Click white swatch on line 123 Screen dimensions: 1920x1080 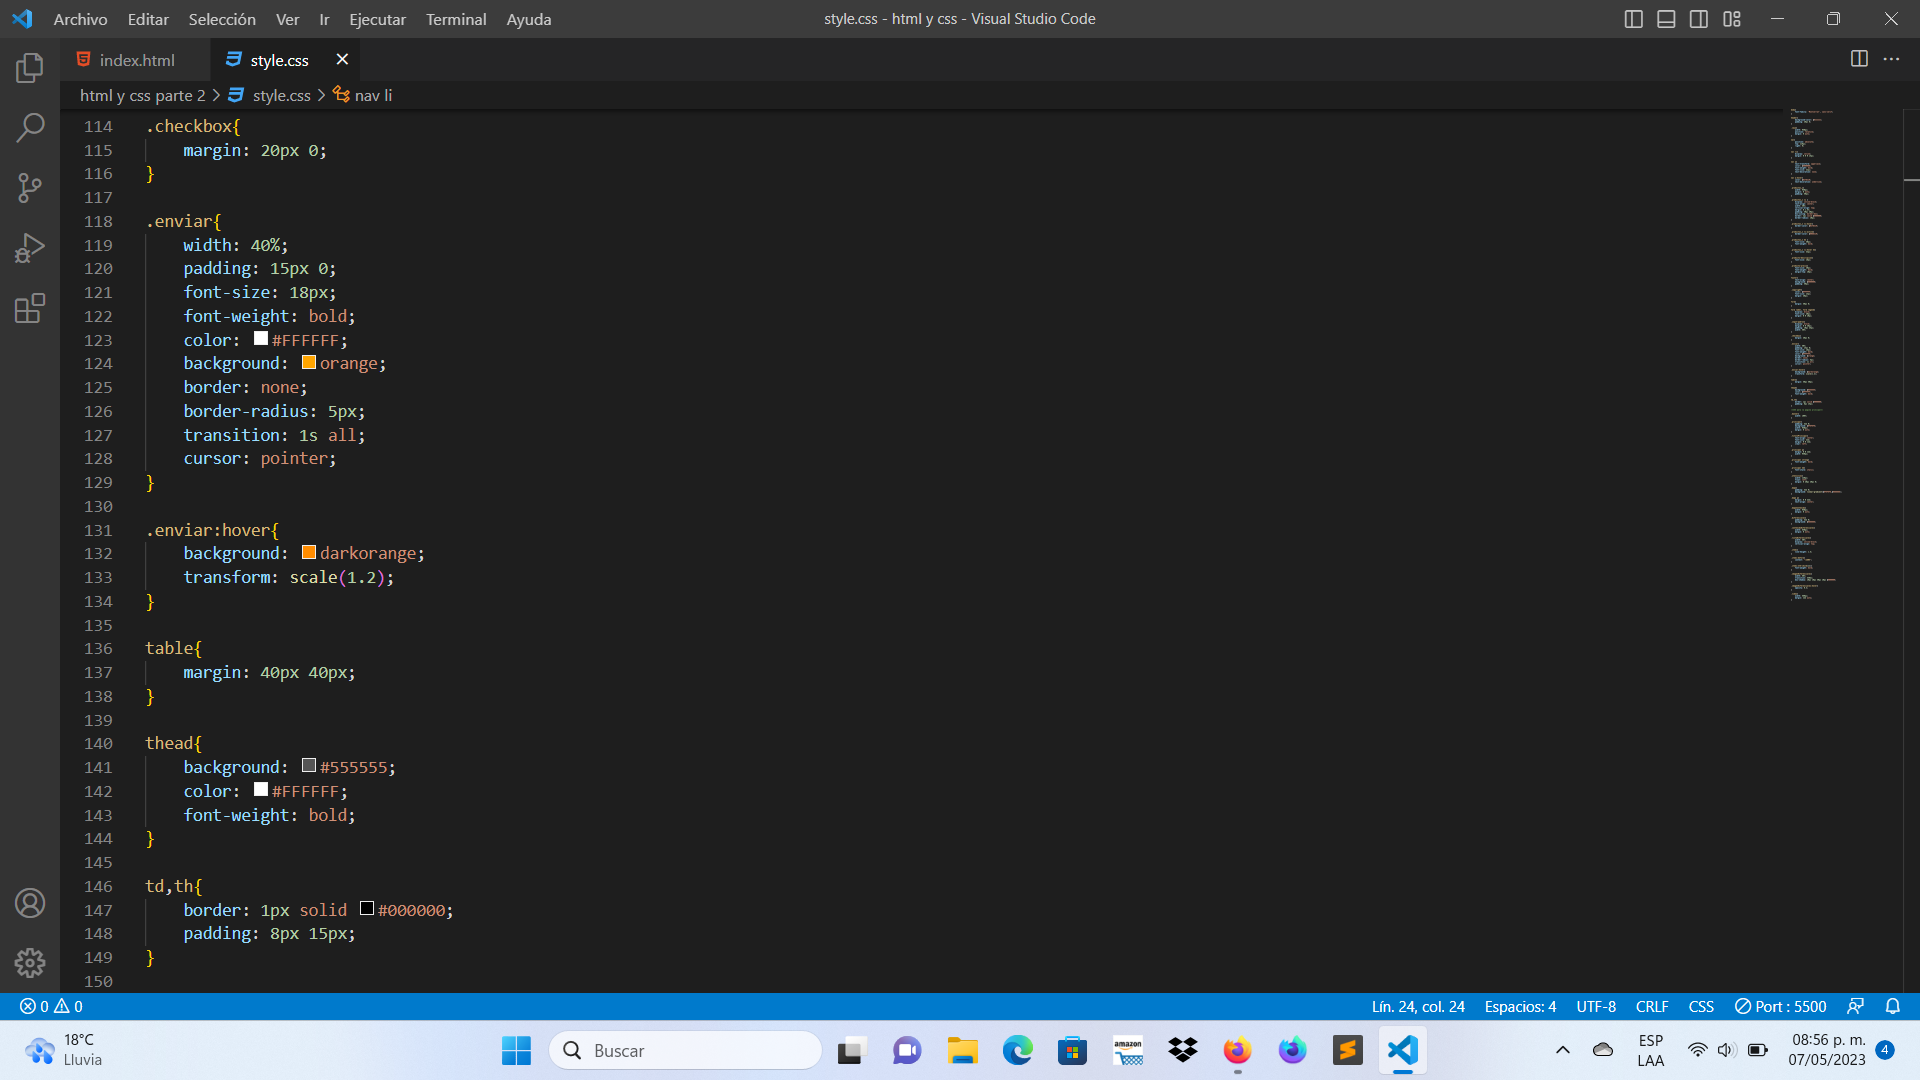click(x=261, y=339)
